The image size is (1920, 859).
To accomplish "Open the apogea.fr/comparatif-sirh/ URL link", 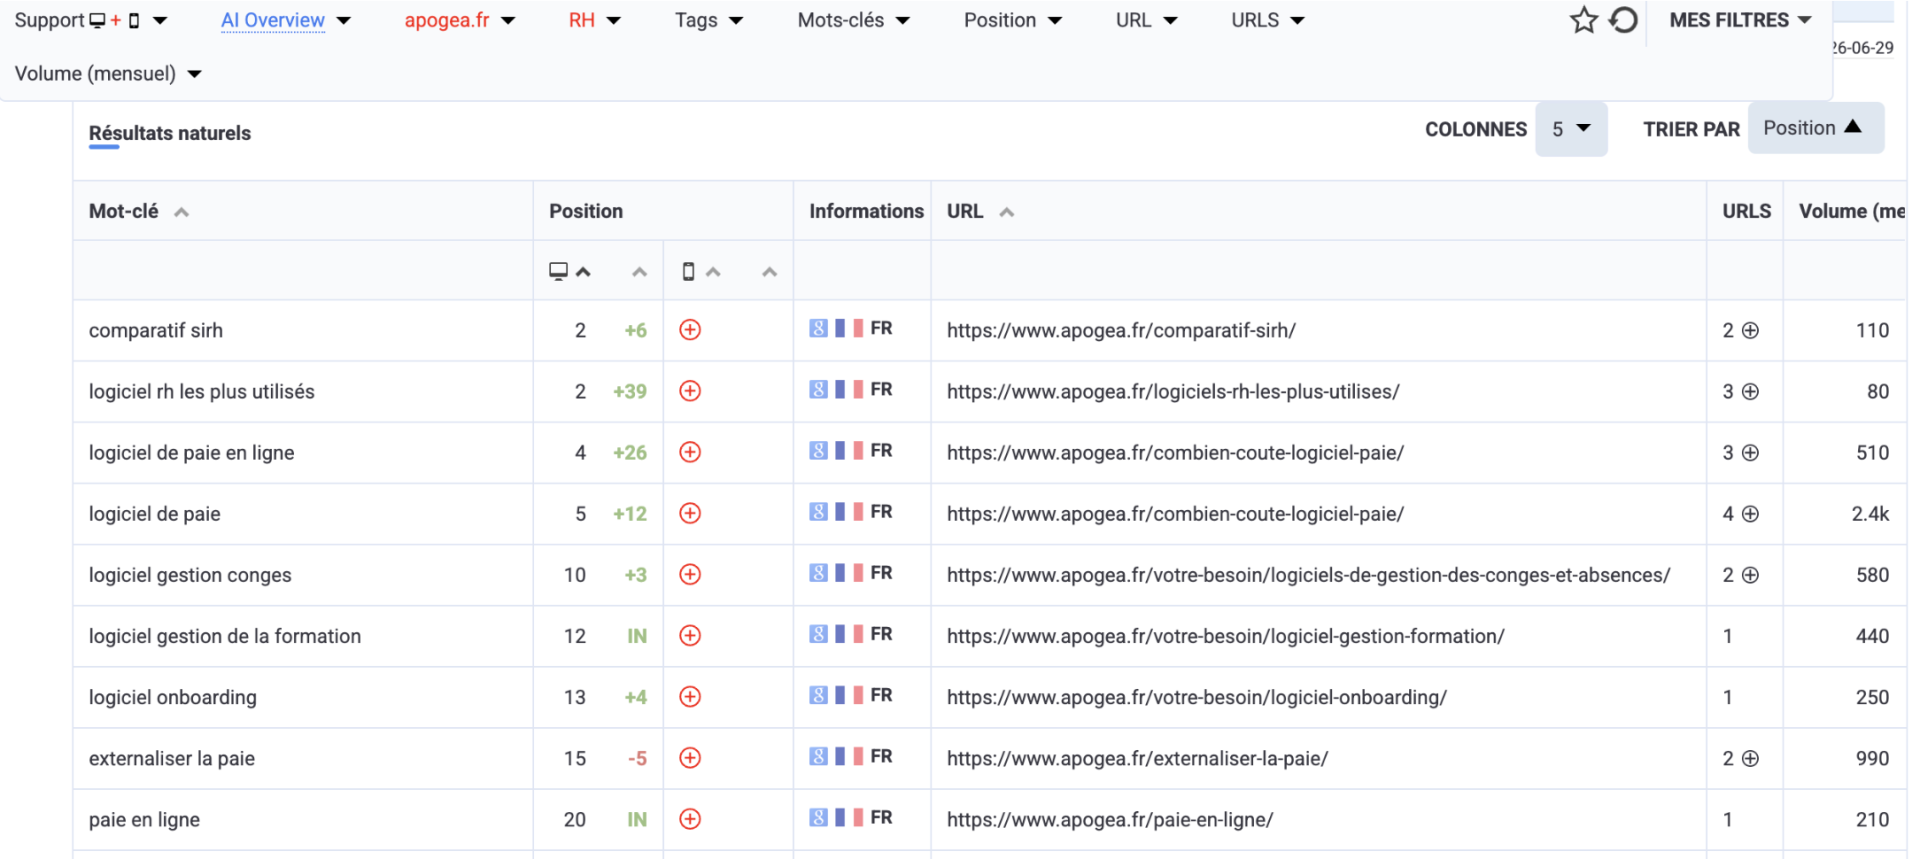I will tap(1121, 330).
